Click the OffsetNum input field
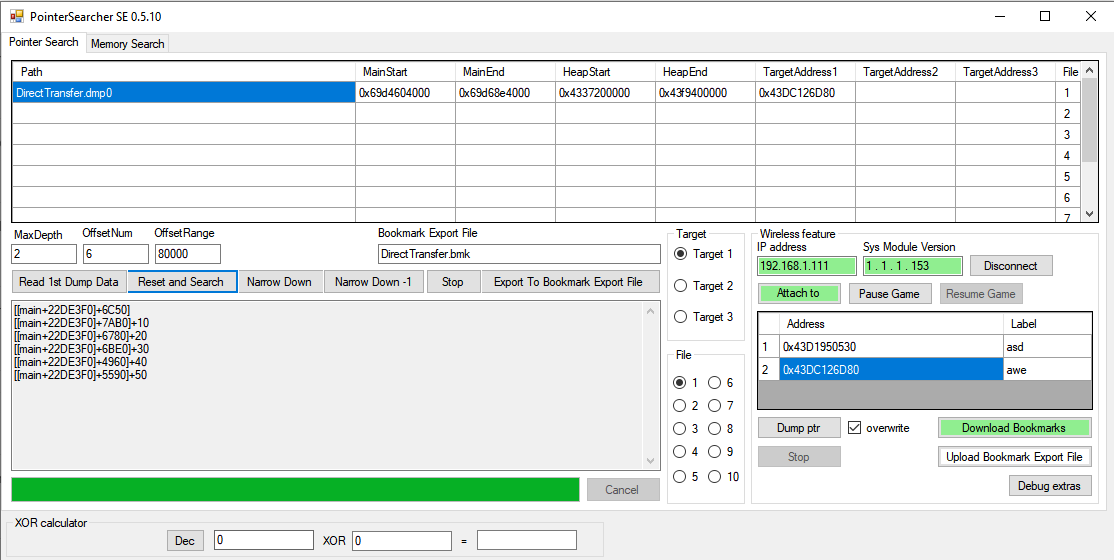 (x=116, y=254)
